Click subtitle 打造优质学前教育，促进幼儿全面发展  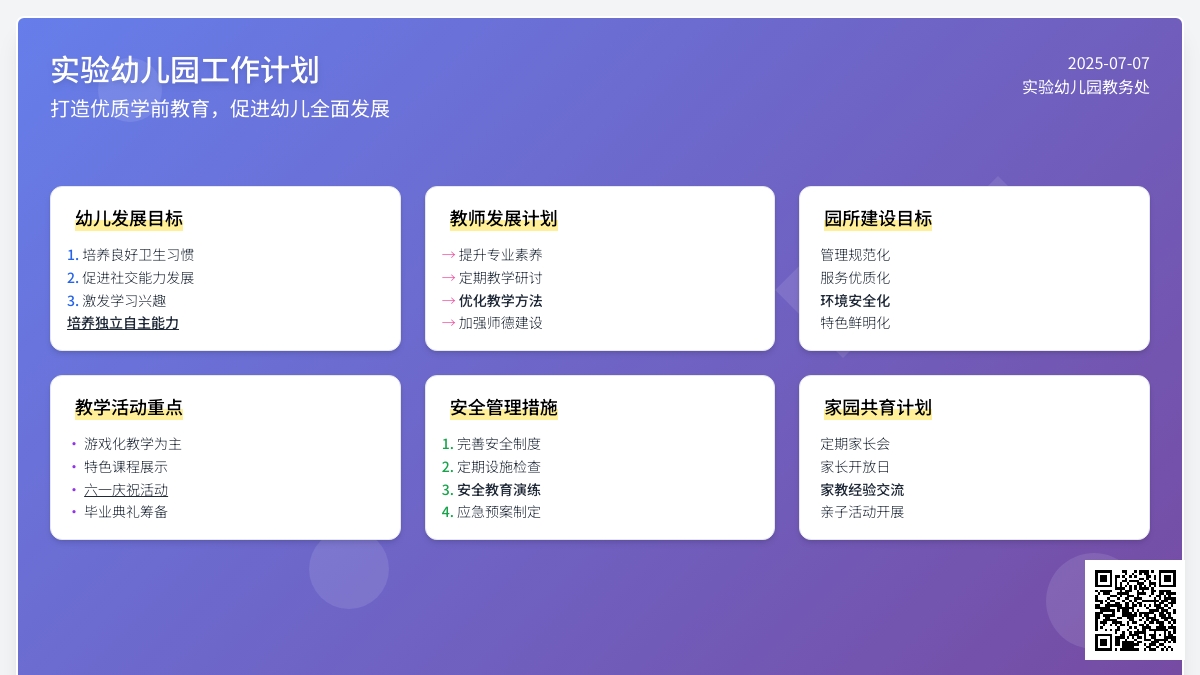pos(220,109)
